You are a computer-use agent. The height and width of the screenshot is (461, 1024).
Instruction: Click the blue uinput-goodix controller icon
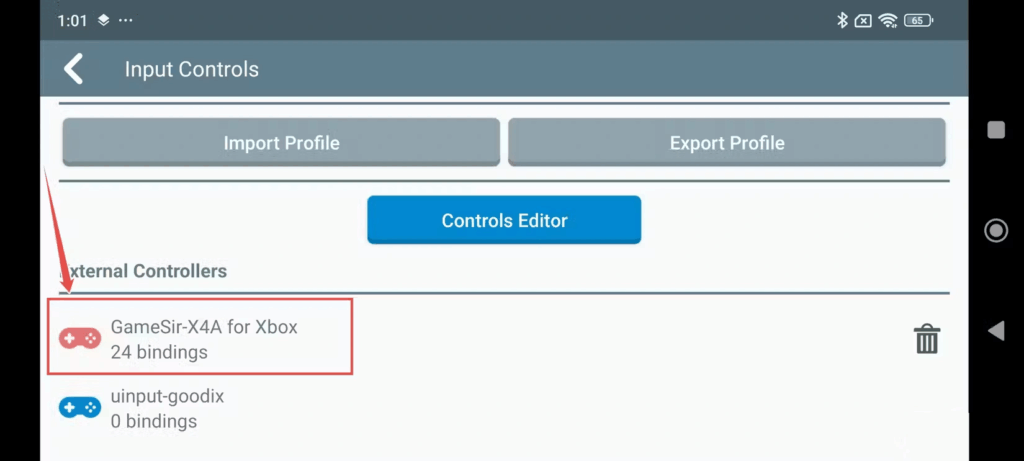(x=80, y=408)
